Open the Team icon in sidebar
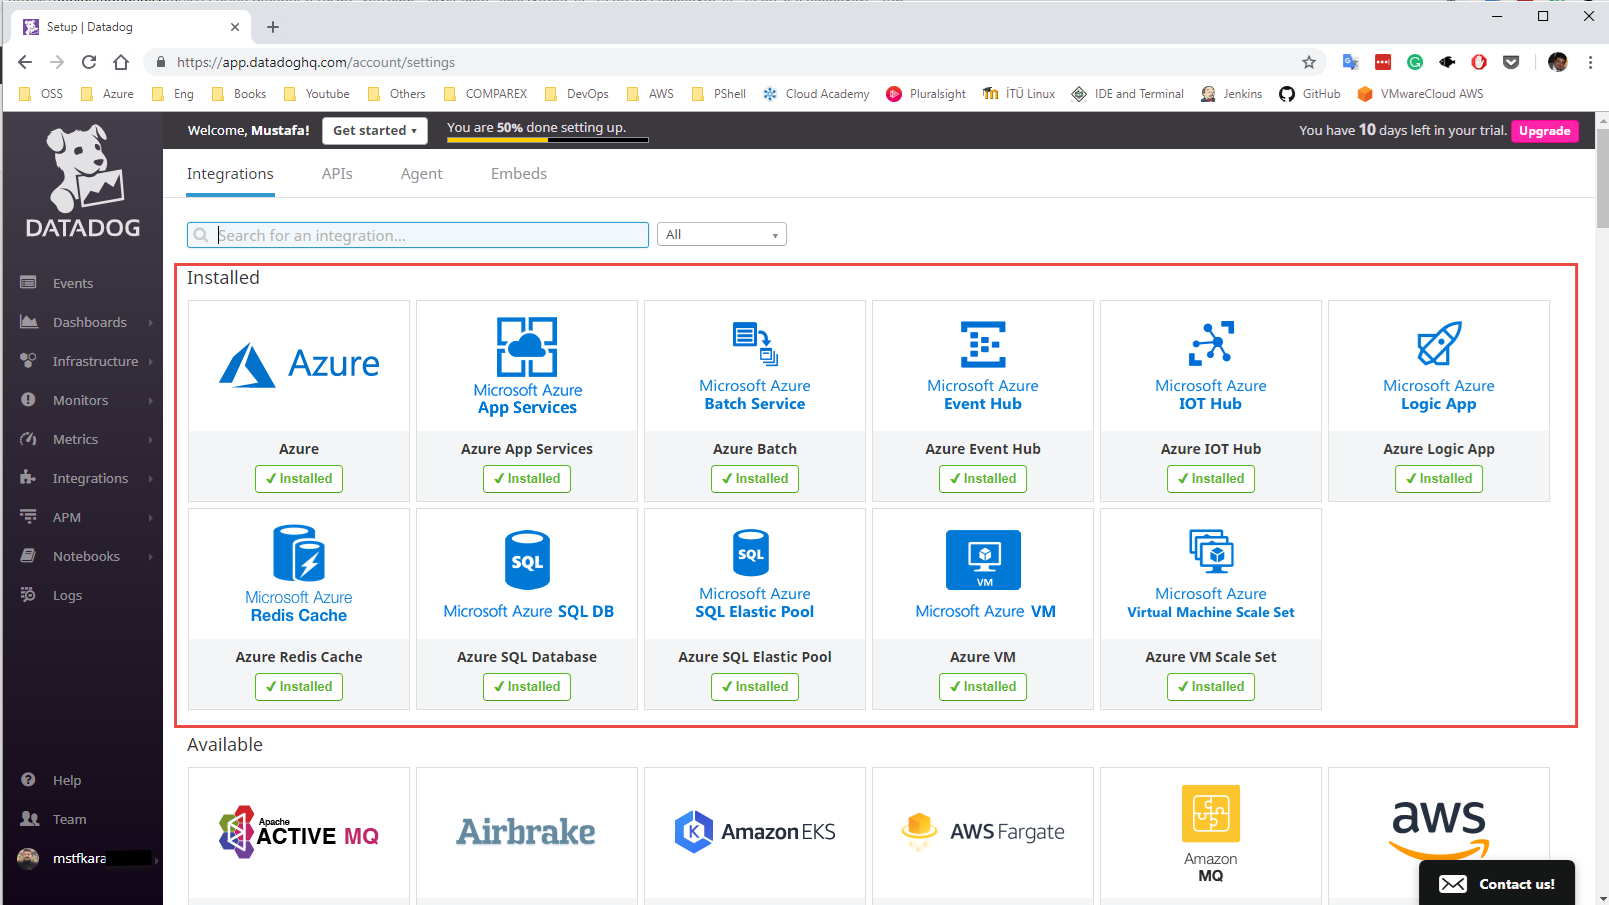Viewport: 1609px width, 905px height. [29, 819]
